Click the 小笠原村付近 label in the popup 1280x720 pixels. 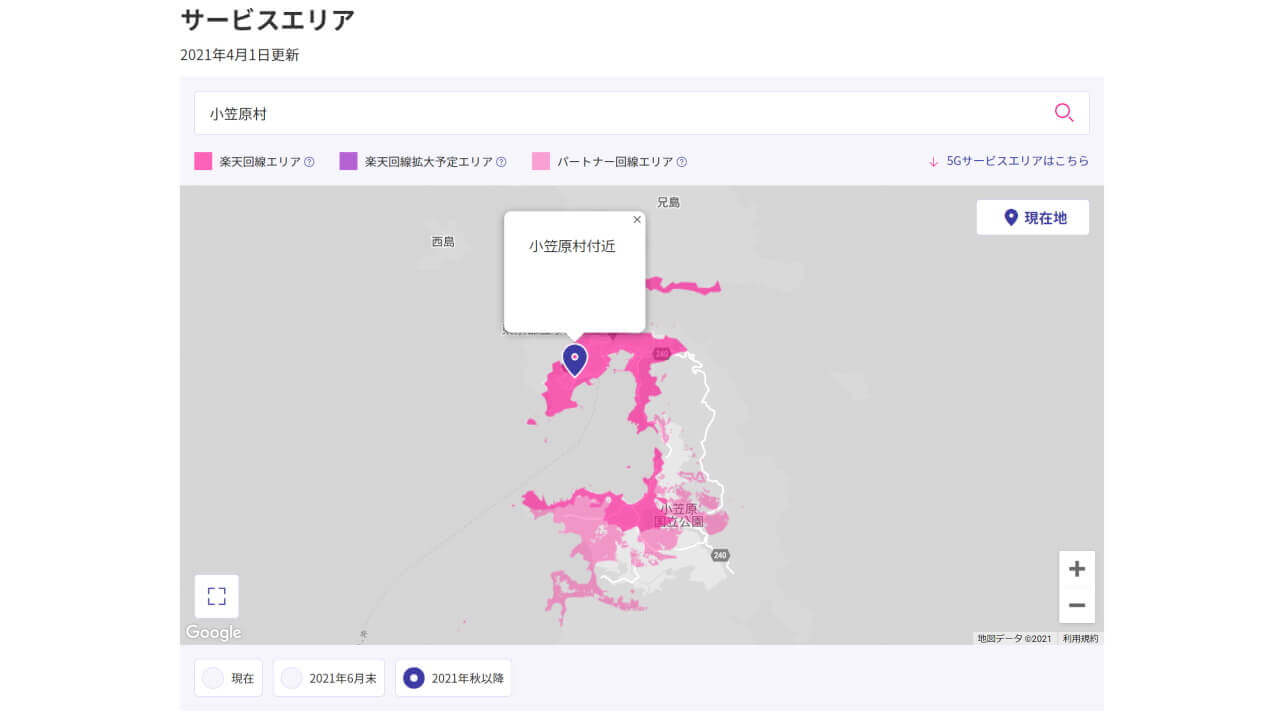pos(570,244)
